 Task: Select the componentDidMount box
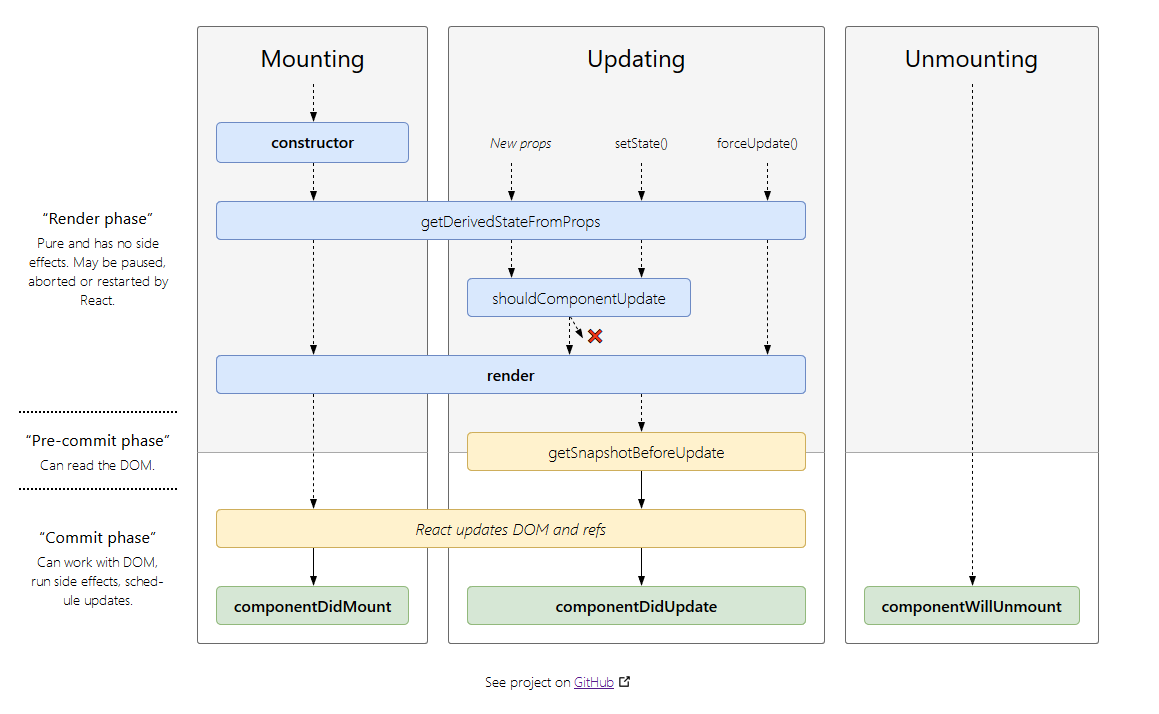pyautogui.click(x=312, y=606)
